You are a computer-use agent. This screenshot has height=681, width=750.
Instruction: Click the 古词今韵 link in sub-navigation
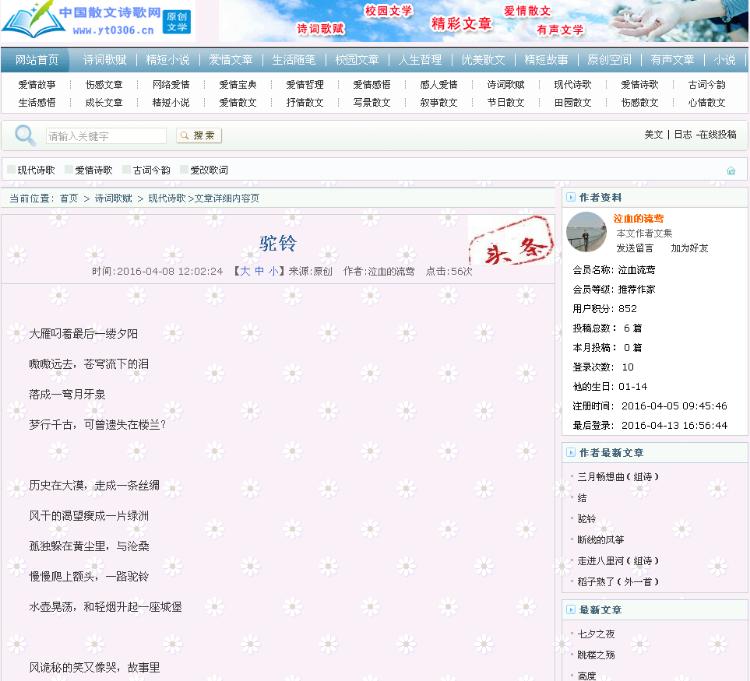(706, 85)
